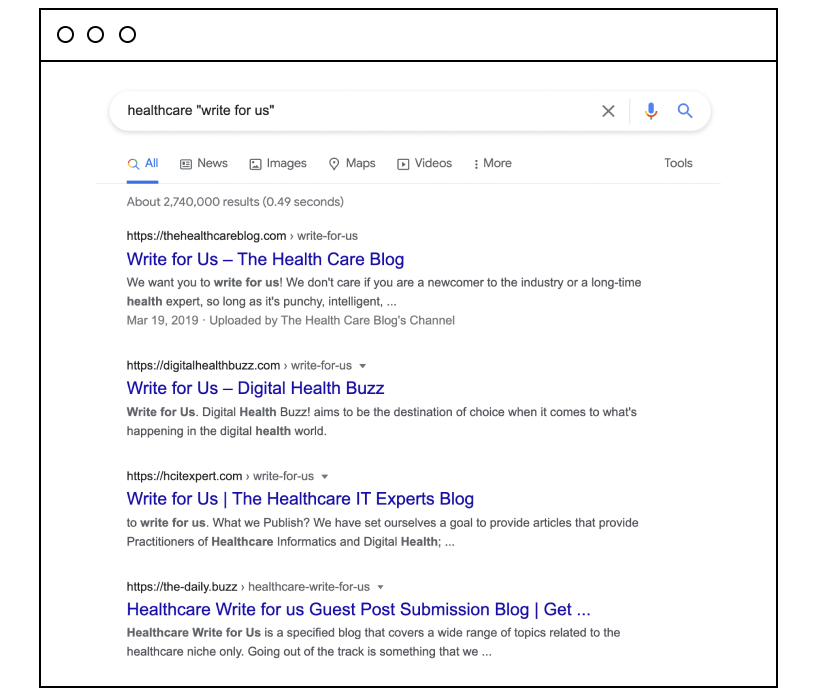Viewport: 818px width, 698px height.
Task: Expand dropdown arrow next to hcitexpert.com URL
Action: (324, 477)
